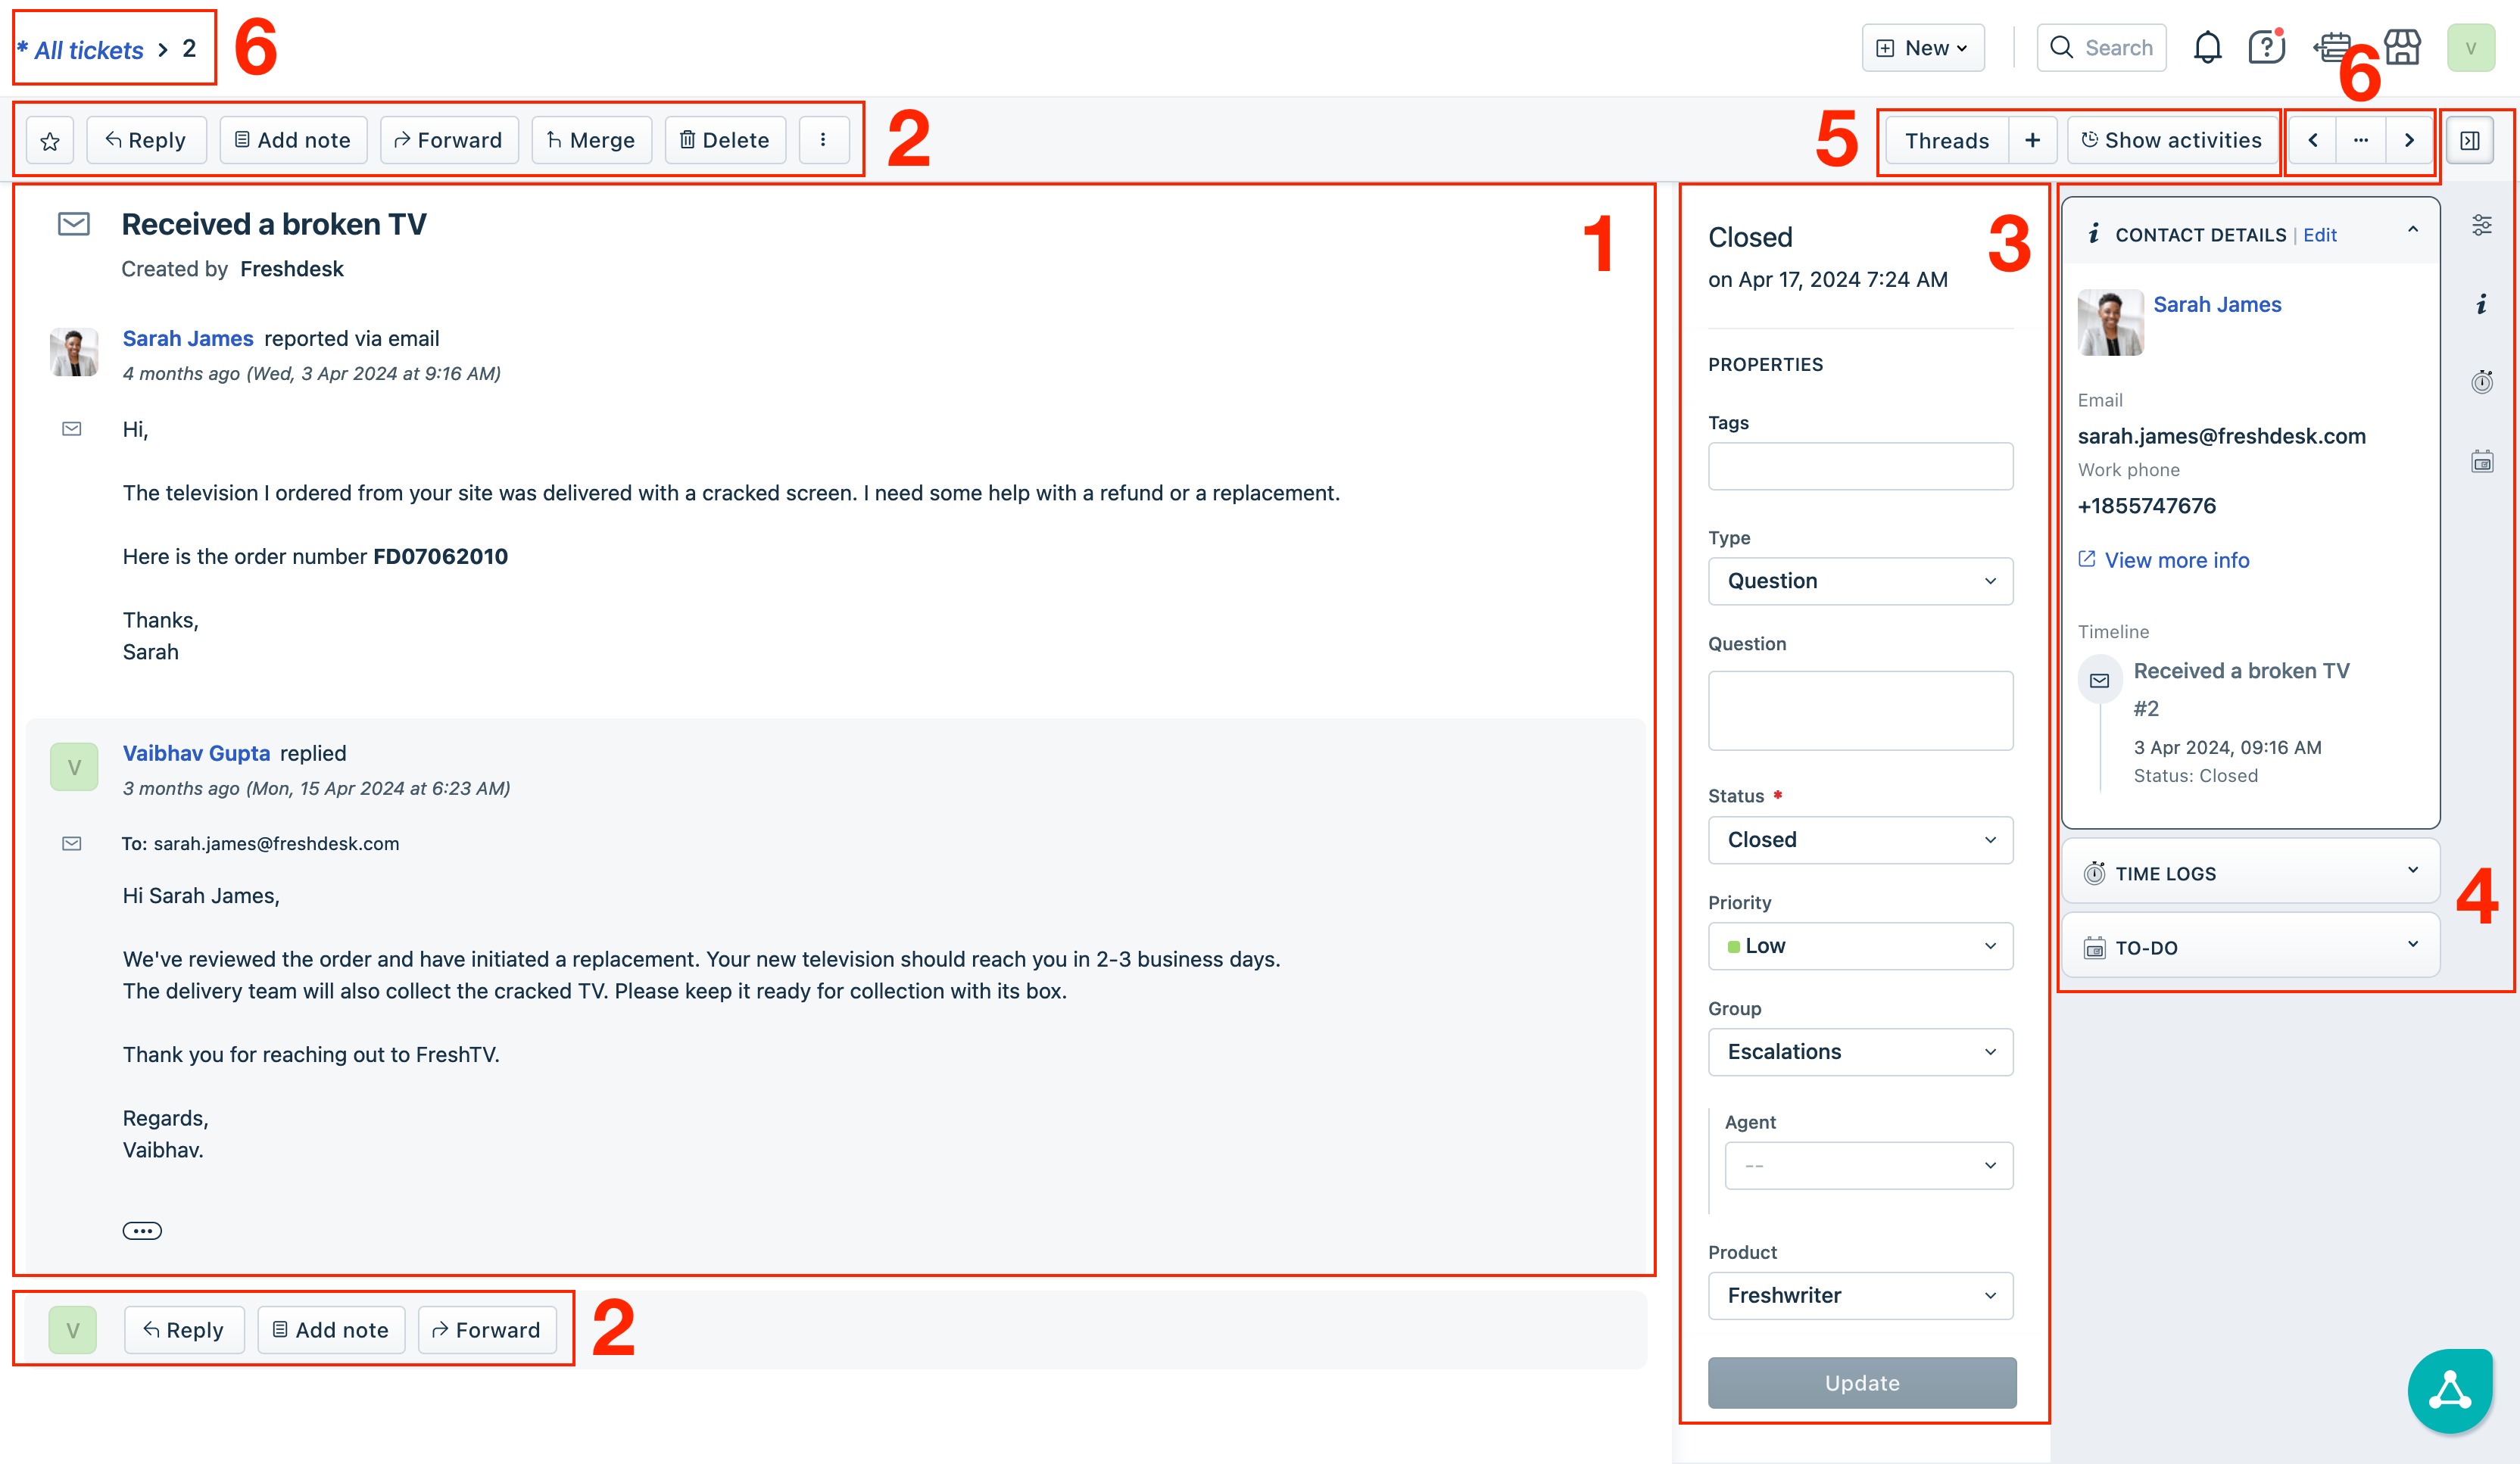Open ticket list with horizontal dots icon
Screen dimensions: 2520x1464
pos(2361,141)
